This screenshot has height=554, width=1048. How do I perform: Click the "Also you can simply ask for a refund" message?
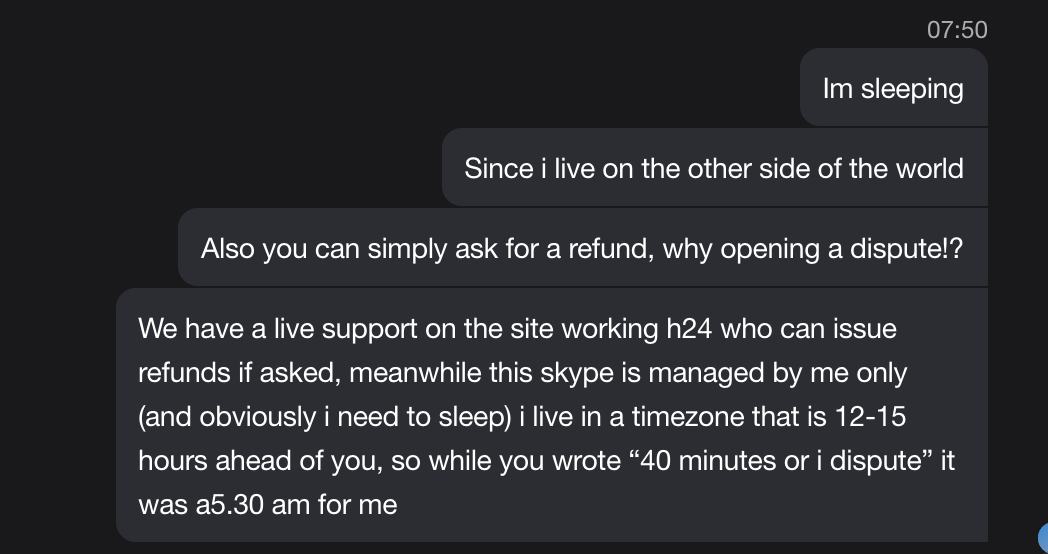point(581,247)
